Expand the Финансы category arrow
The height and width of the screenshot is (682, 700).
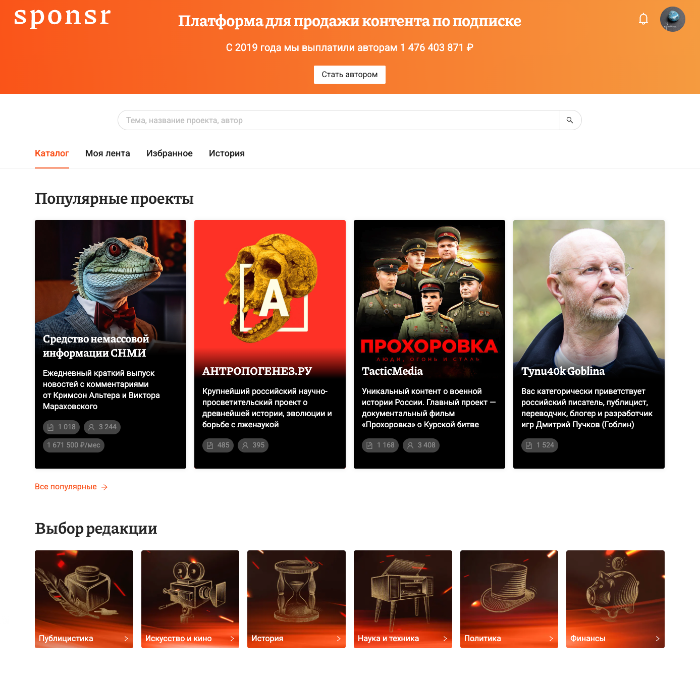point(657,639)
